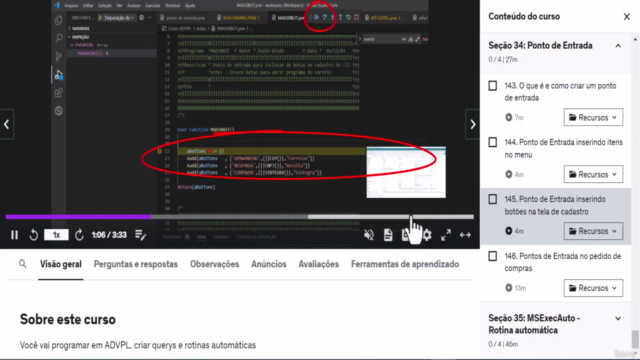Add a note at current time
640x360 pixels.
point(140,235)
